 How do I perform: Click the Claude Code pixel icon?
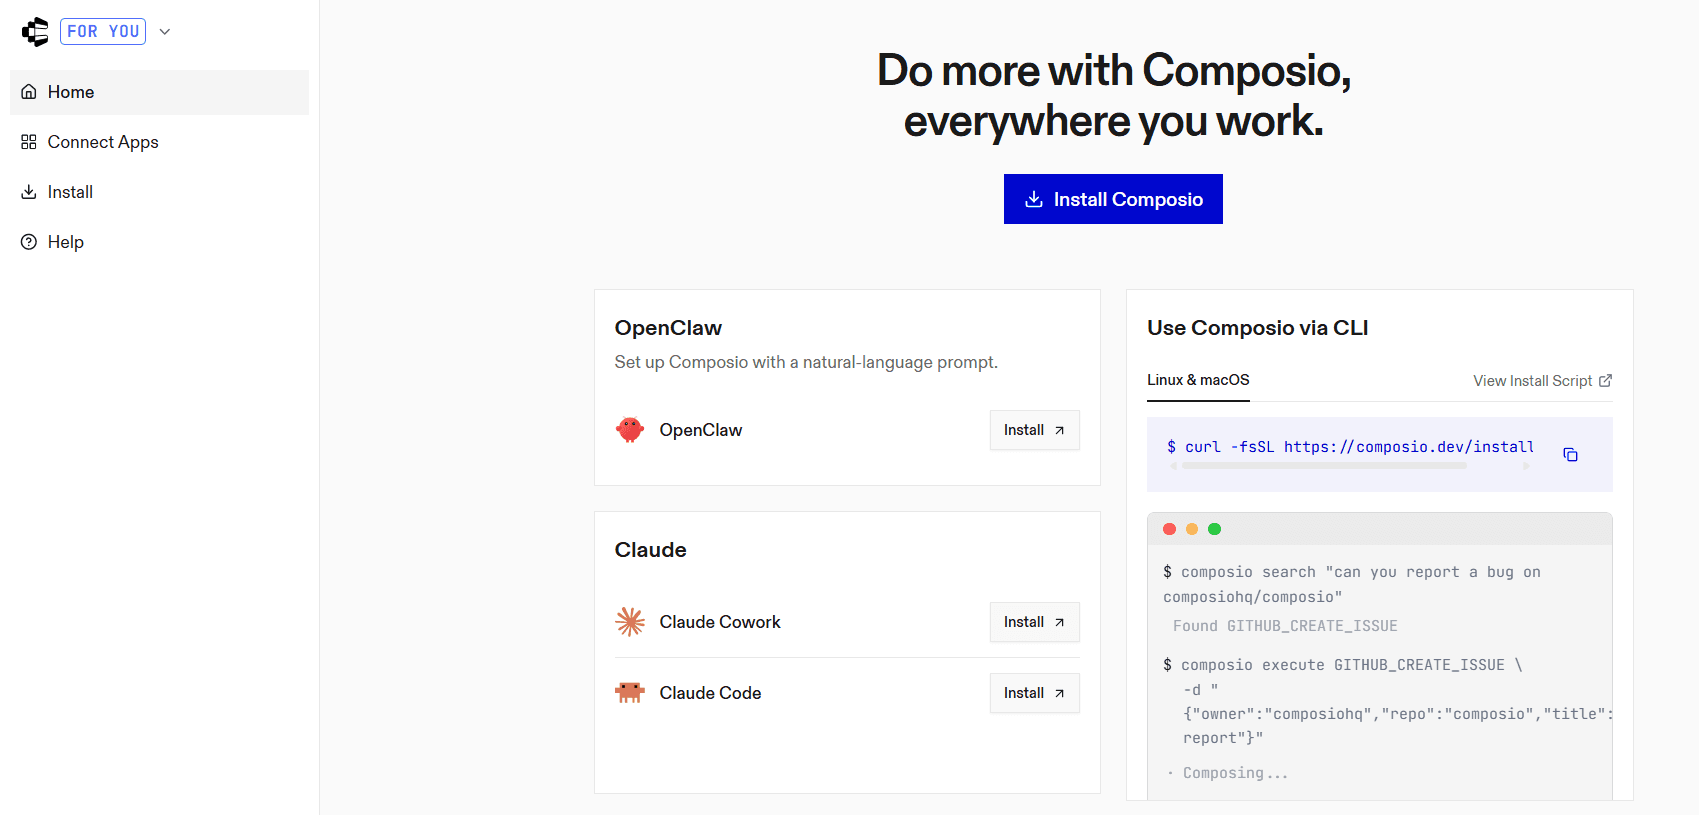(x=630, y=693)
